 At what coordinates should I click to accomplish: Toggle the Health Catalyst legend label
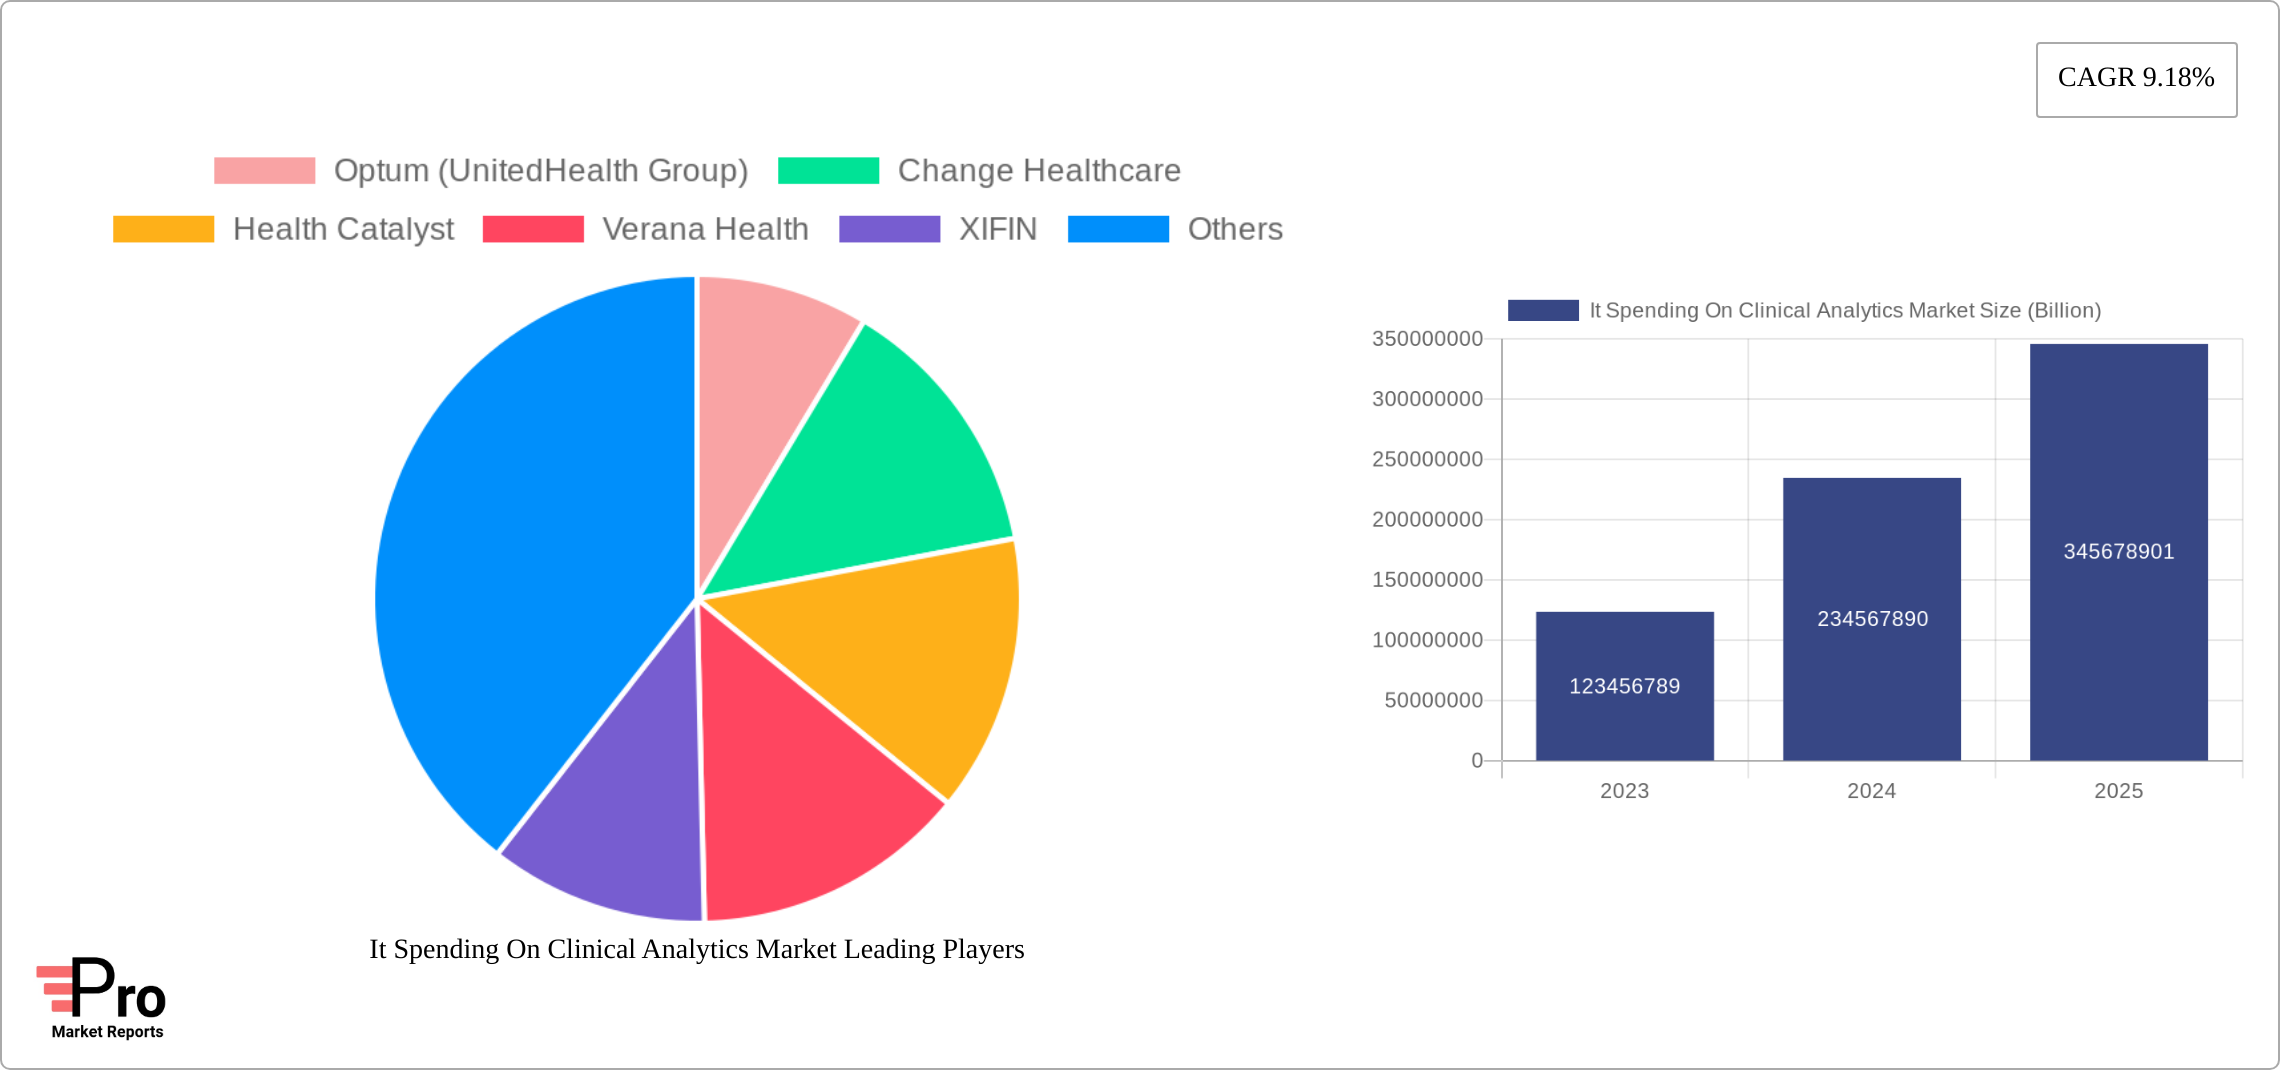(343, 229)
